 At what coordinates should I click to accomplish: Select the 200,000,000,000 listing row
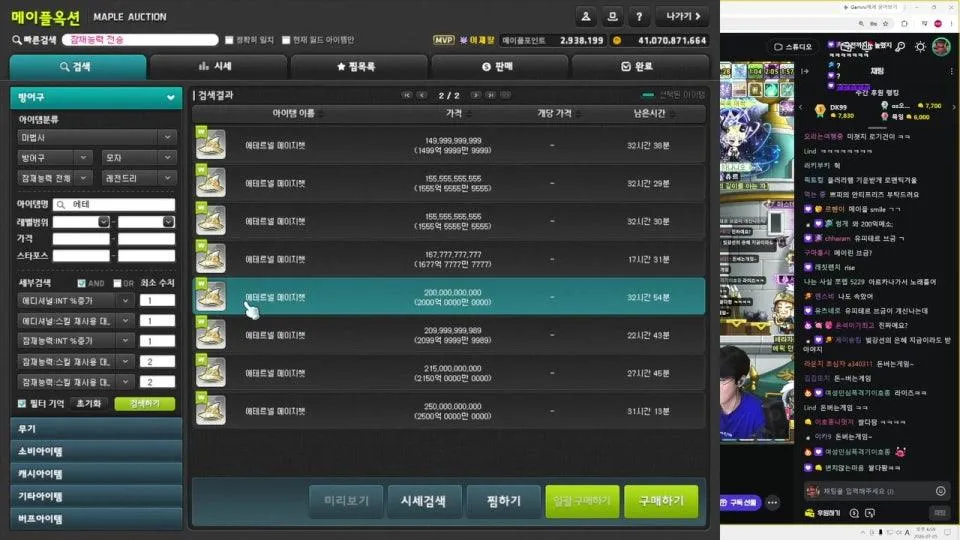(x=449, y=297)
